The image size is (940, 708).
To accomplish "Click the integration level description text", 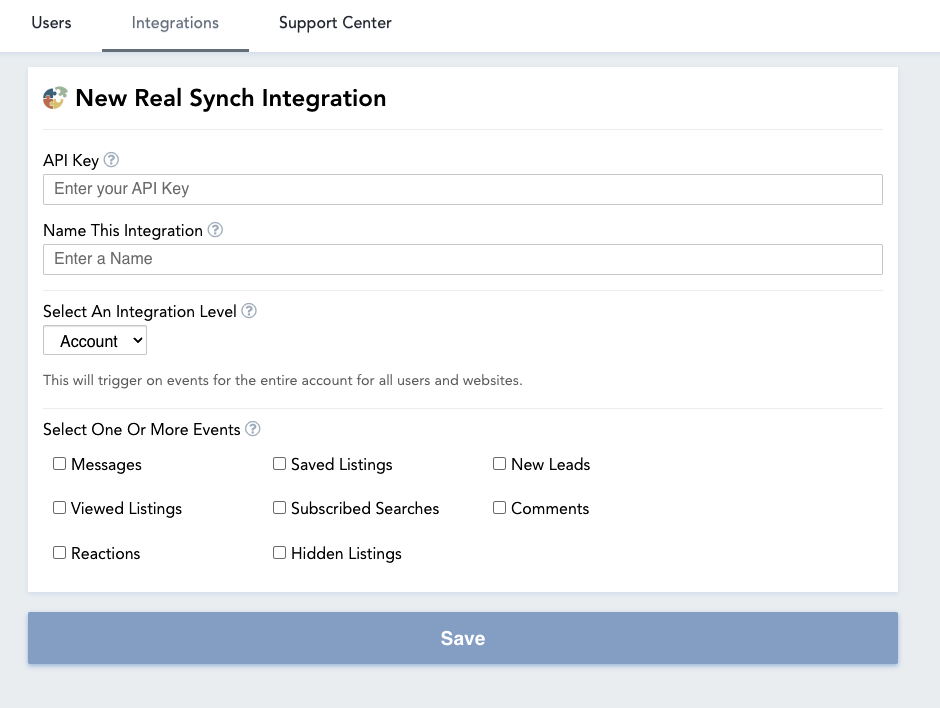I will coord(282,381).
